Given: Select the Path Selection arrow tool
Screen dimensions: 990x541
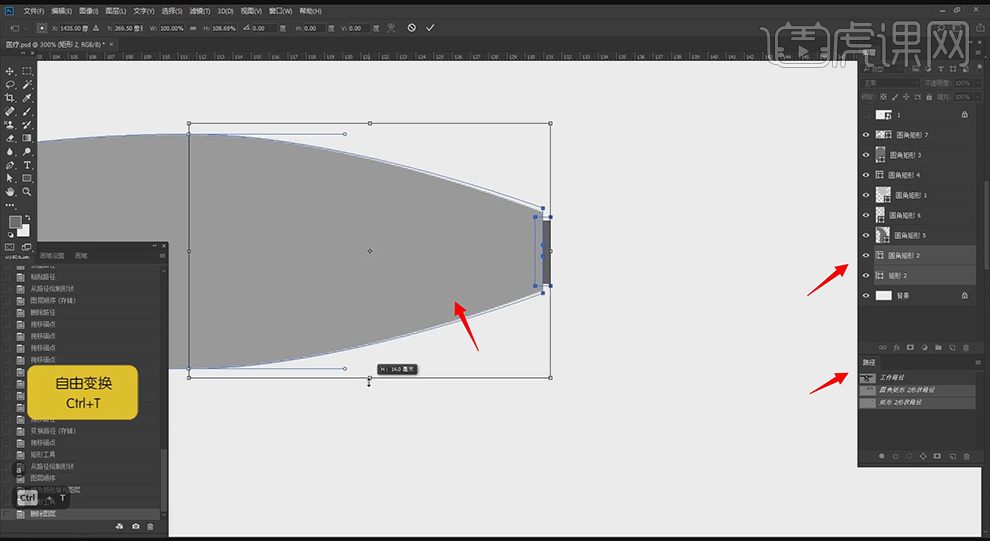Looking at the screenshot, I should pyautogui.click(x=9, y=178).
